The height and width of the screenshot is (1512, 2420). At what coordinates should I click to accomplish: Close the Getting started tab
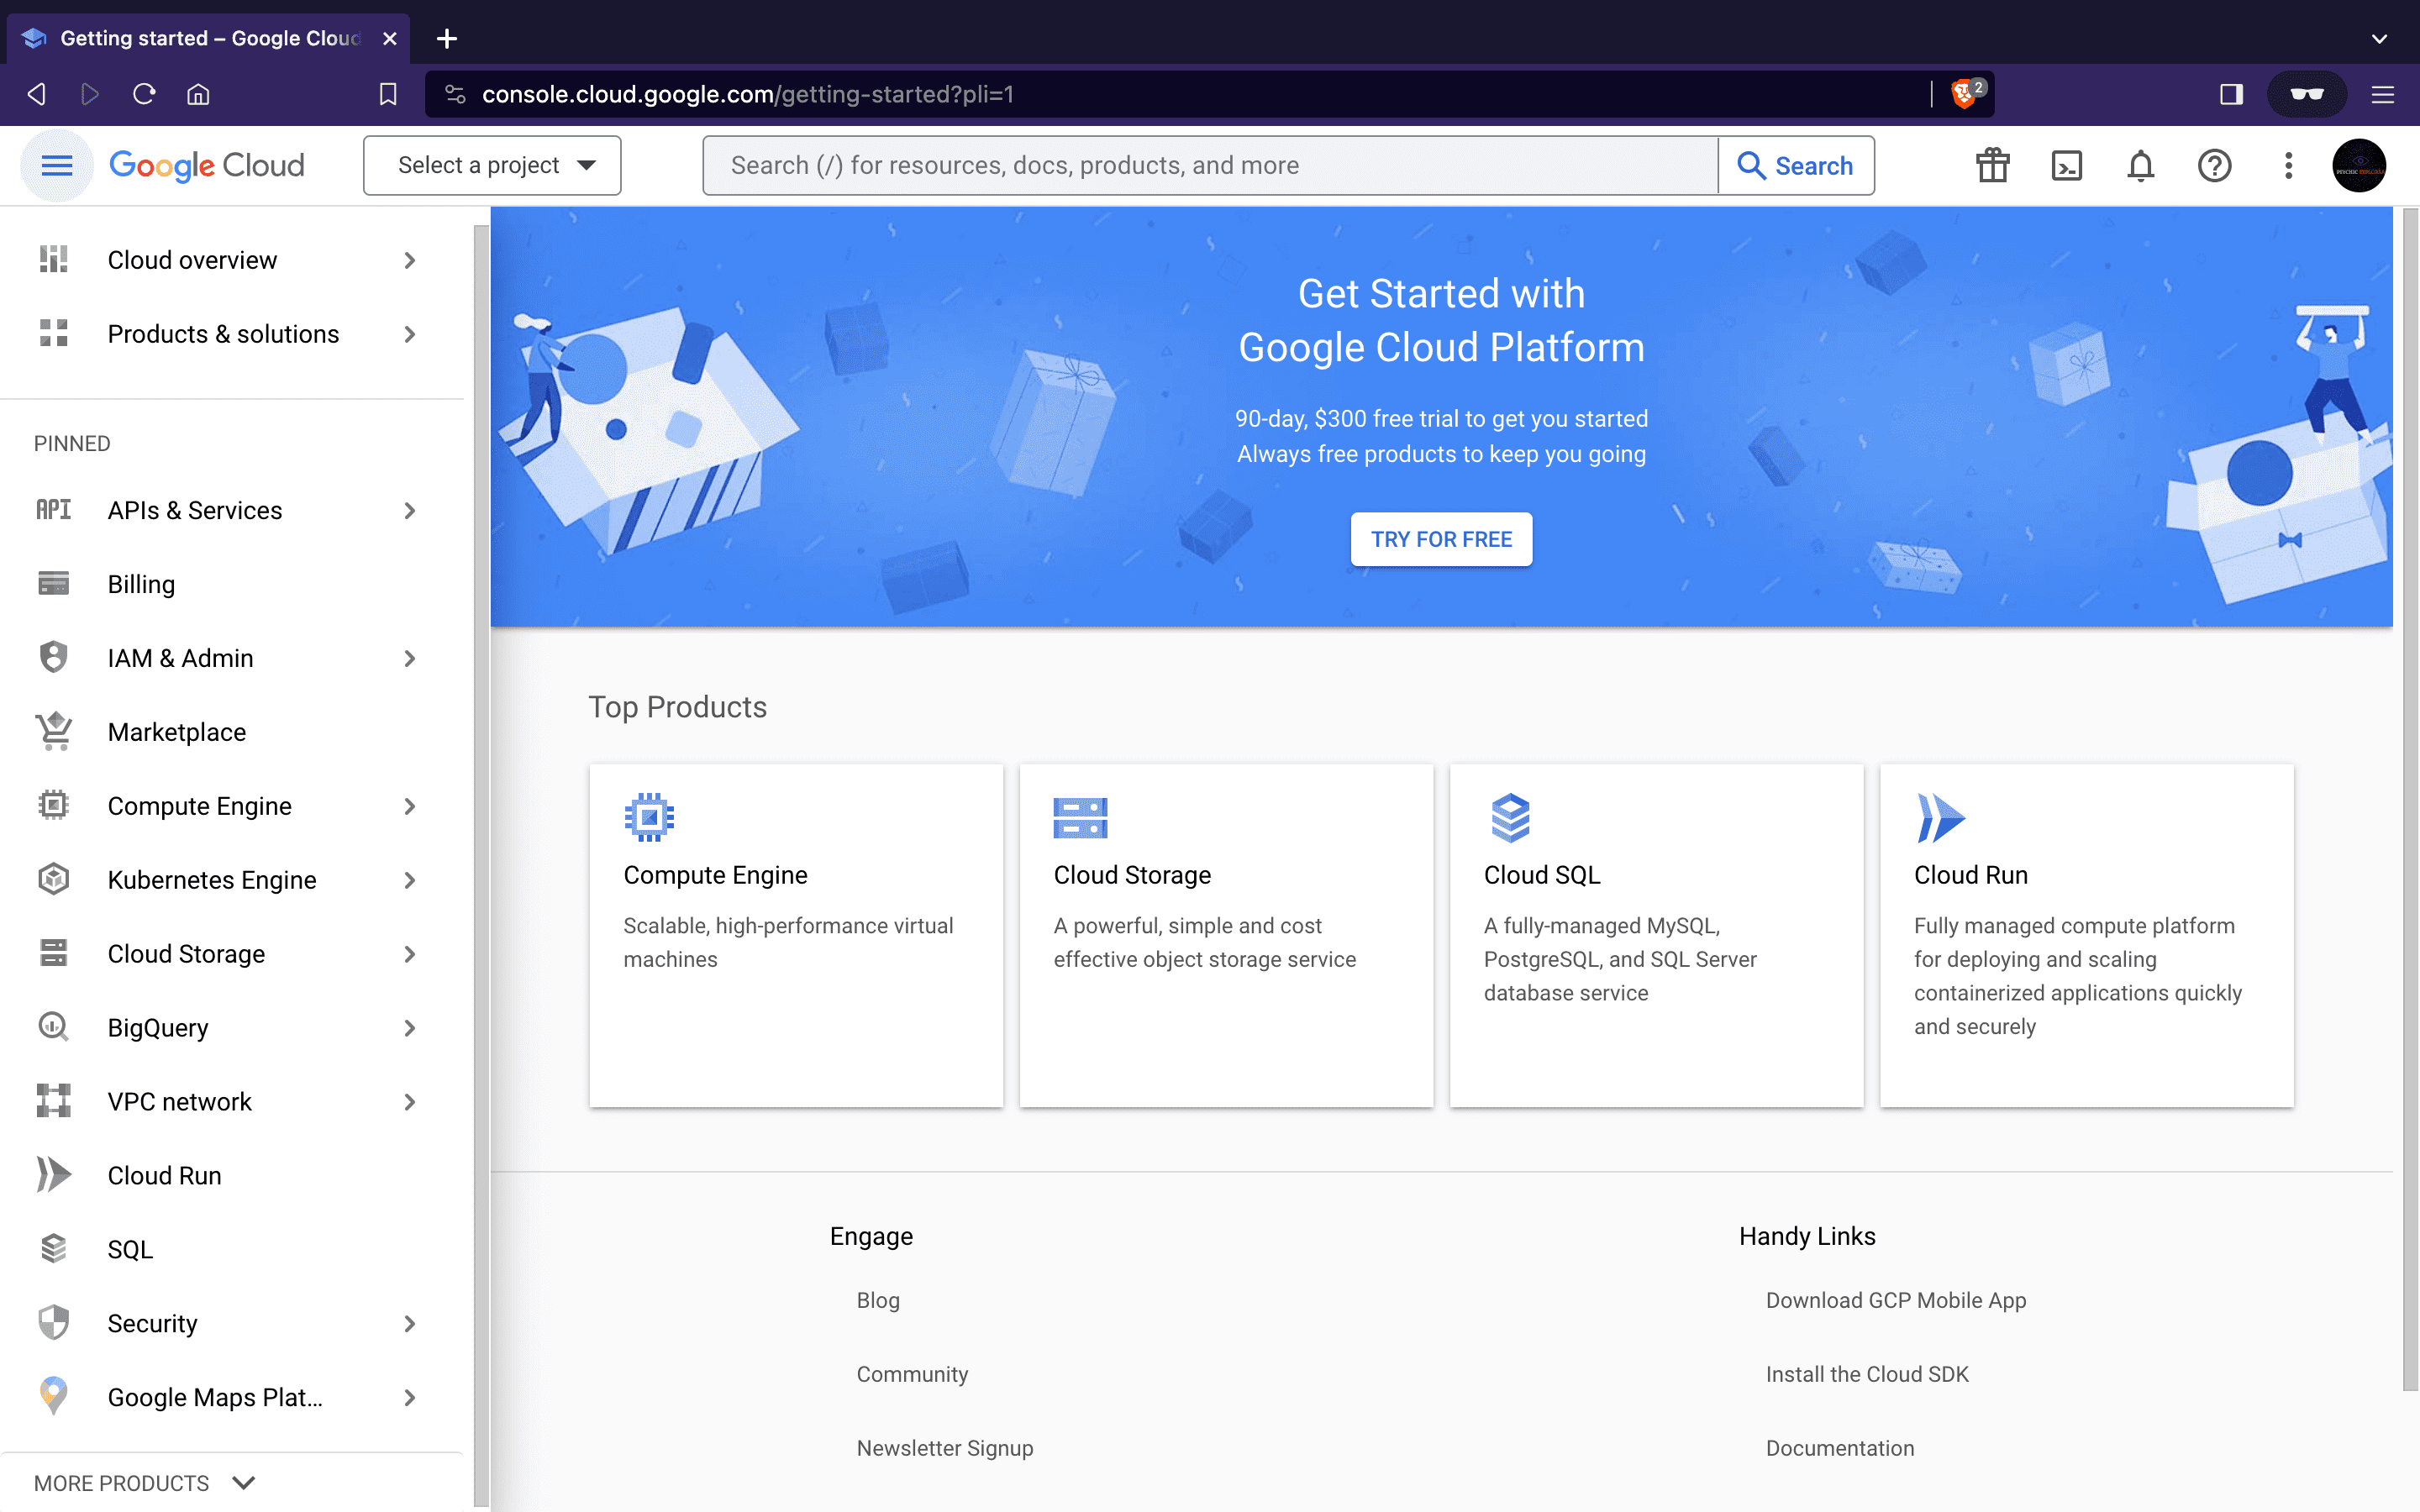point(390,38)
